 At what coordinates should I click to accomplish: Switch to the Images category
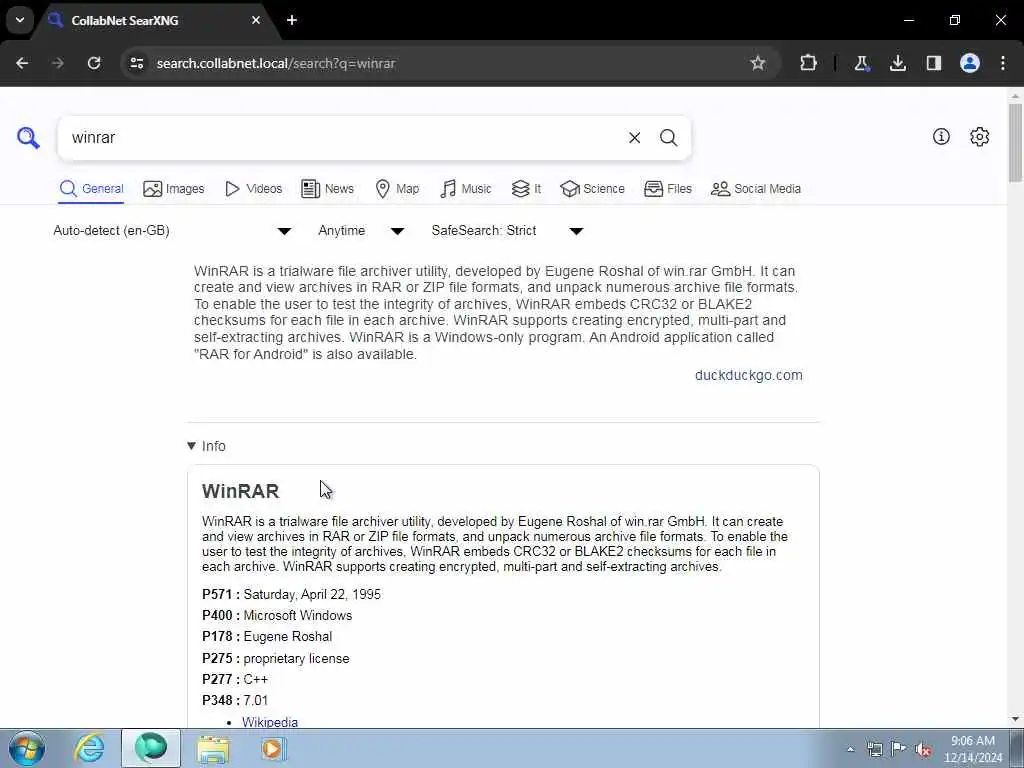click(x=174, y=189)
